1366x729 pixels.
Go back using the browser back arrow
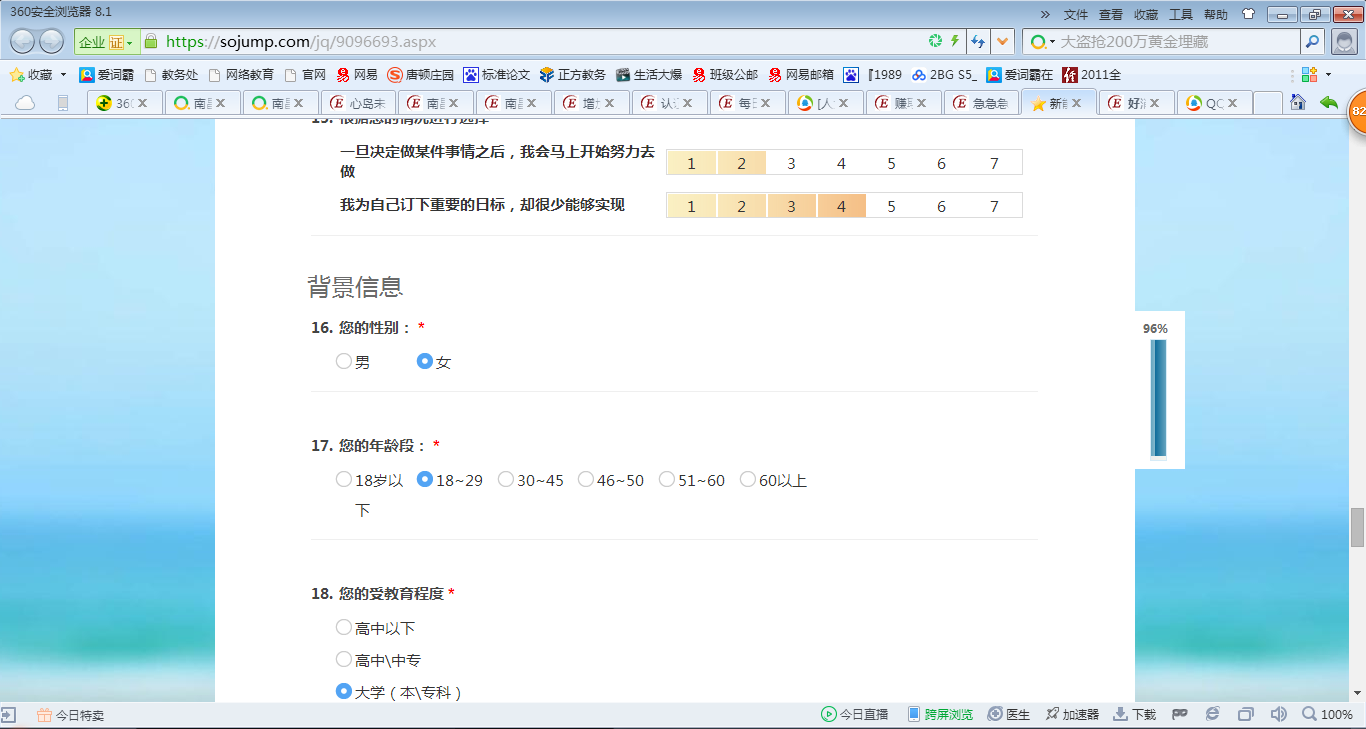(x=23, y=42)
